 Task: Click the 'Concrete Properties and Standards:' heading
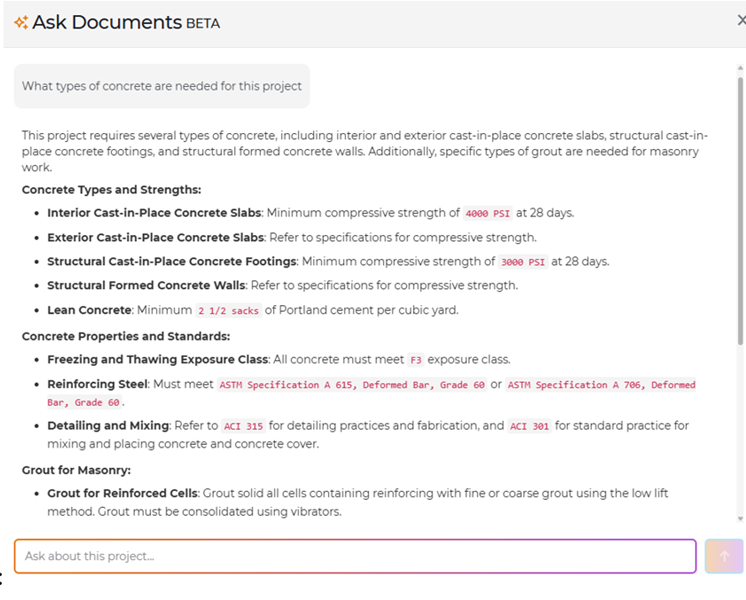[x=126, y=336]
